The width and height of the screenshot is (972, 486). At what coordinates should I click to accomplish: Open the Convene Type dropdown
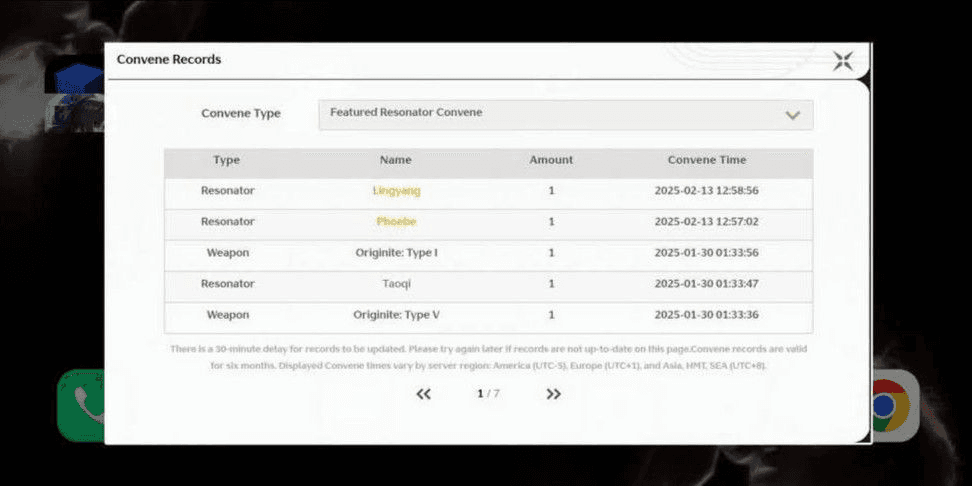tap(565, 115)
